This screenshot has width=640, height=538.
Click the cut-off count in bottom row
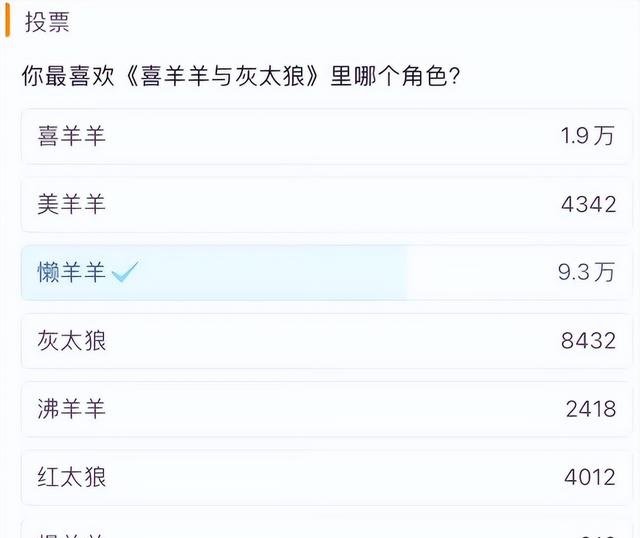[x=596, y=533]
